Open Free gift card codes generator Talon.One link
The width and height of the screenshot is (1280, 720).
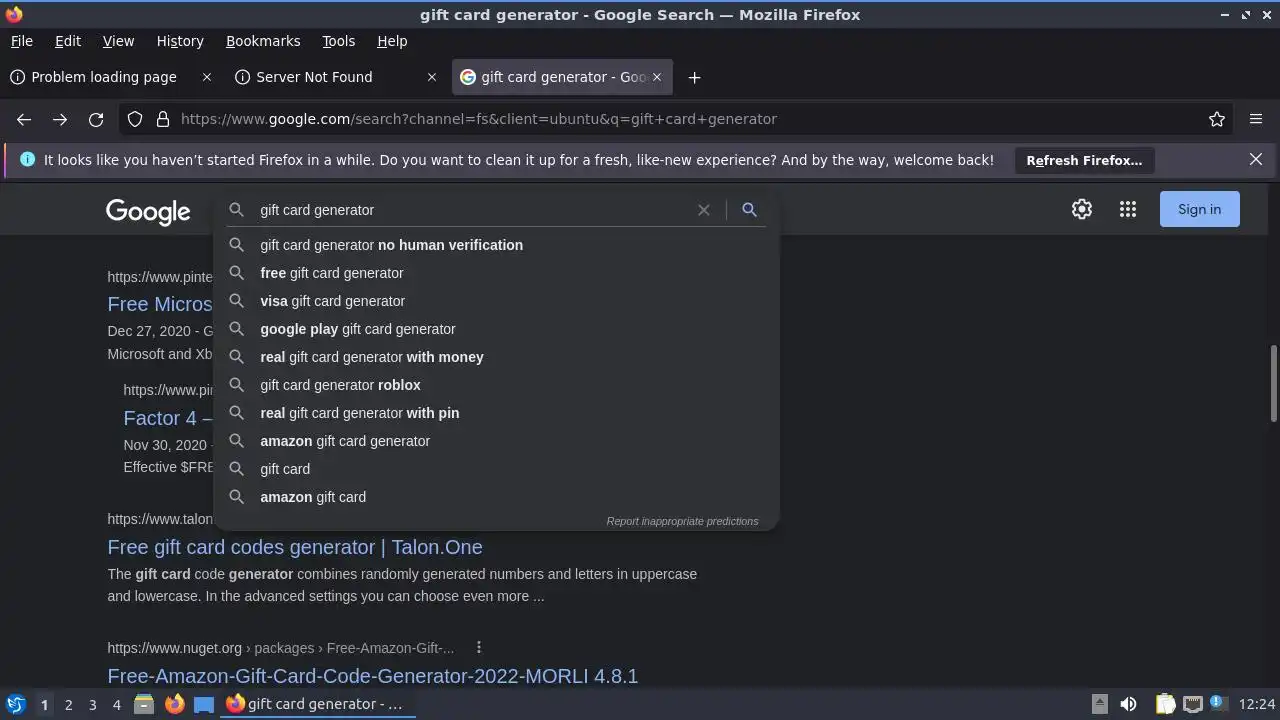click(x=295, y=547)
